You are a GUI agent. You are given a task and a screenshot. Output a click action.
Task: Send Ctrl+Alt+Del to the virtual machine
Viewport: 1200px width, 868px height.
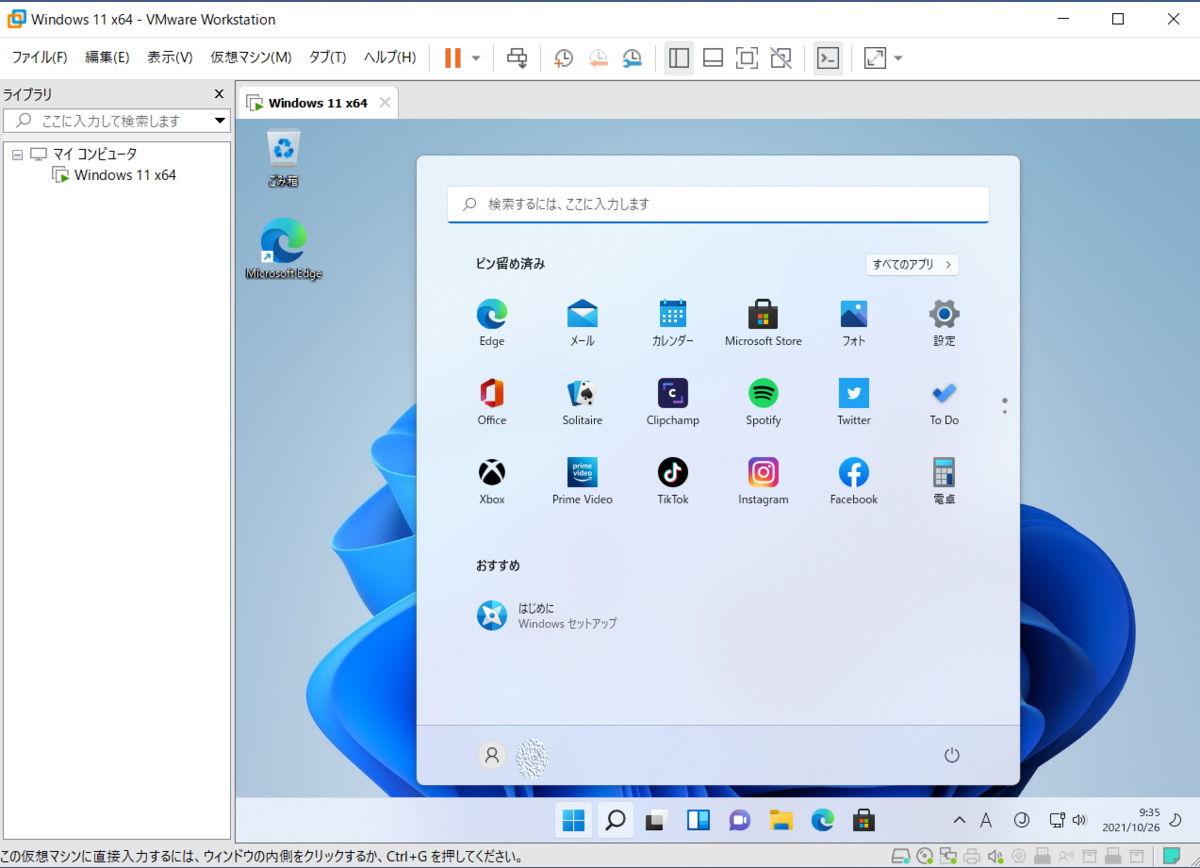(x=517, y=58)
